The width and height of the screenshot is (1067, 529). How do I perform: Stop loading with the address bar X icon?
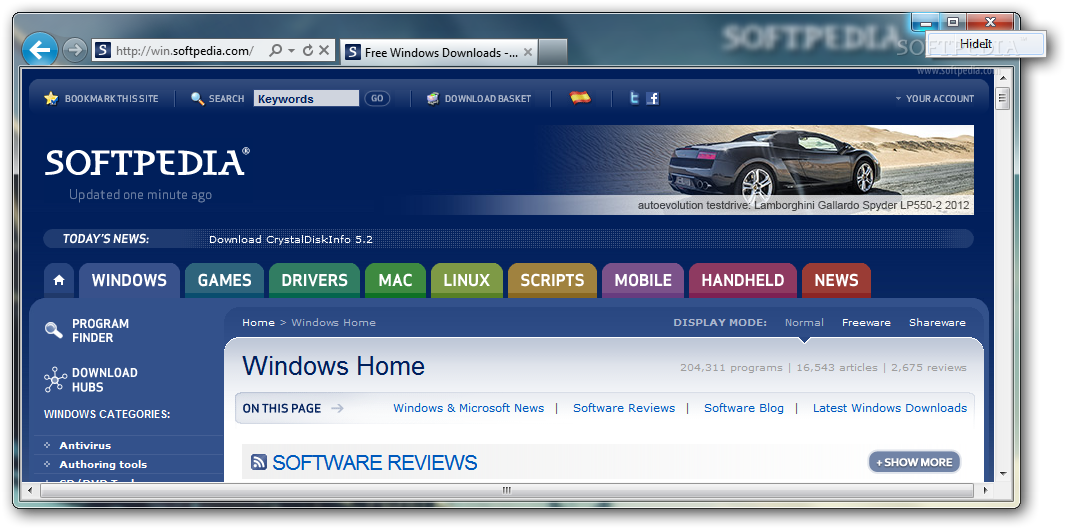[324, 50]
